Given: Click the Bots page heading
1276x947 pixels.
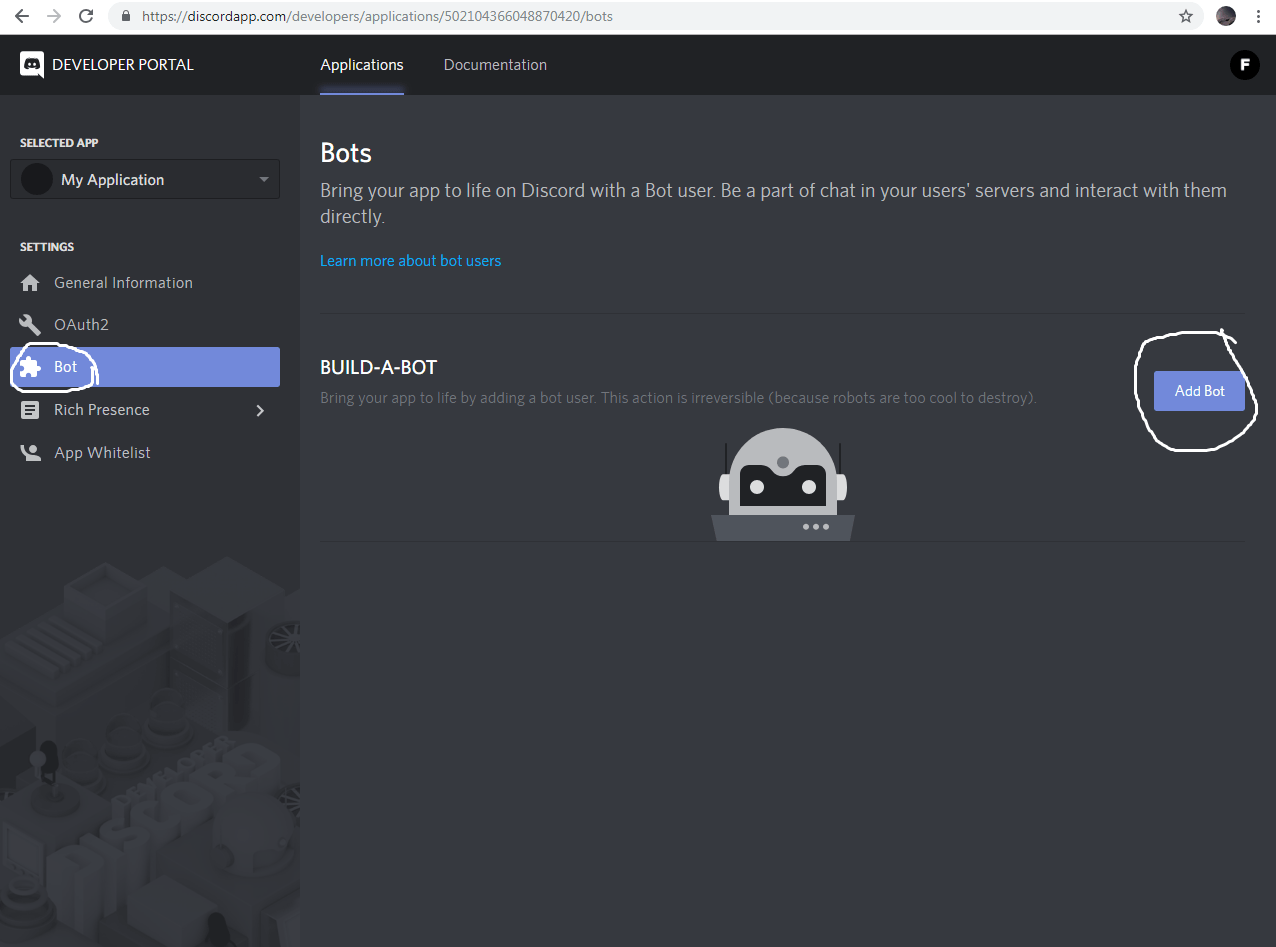Looking at the screenshot, I should 346,153.
